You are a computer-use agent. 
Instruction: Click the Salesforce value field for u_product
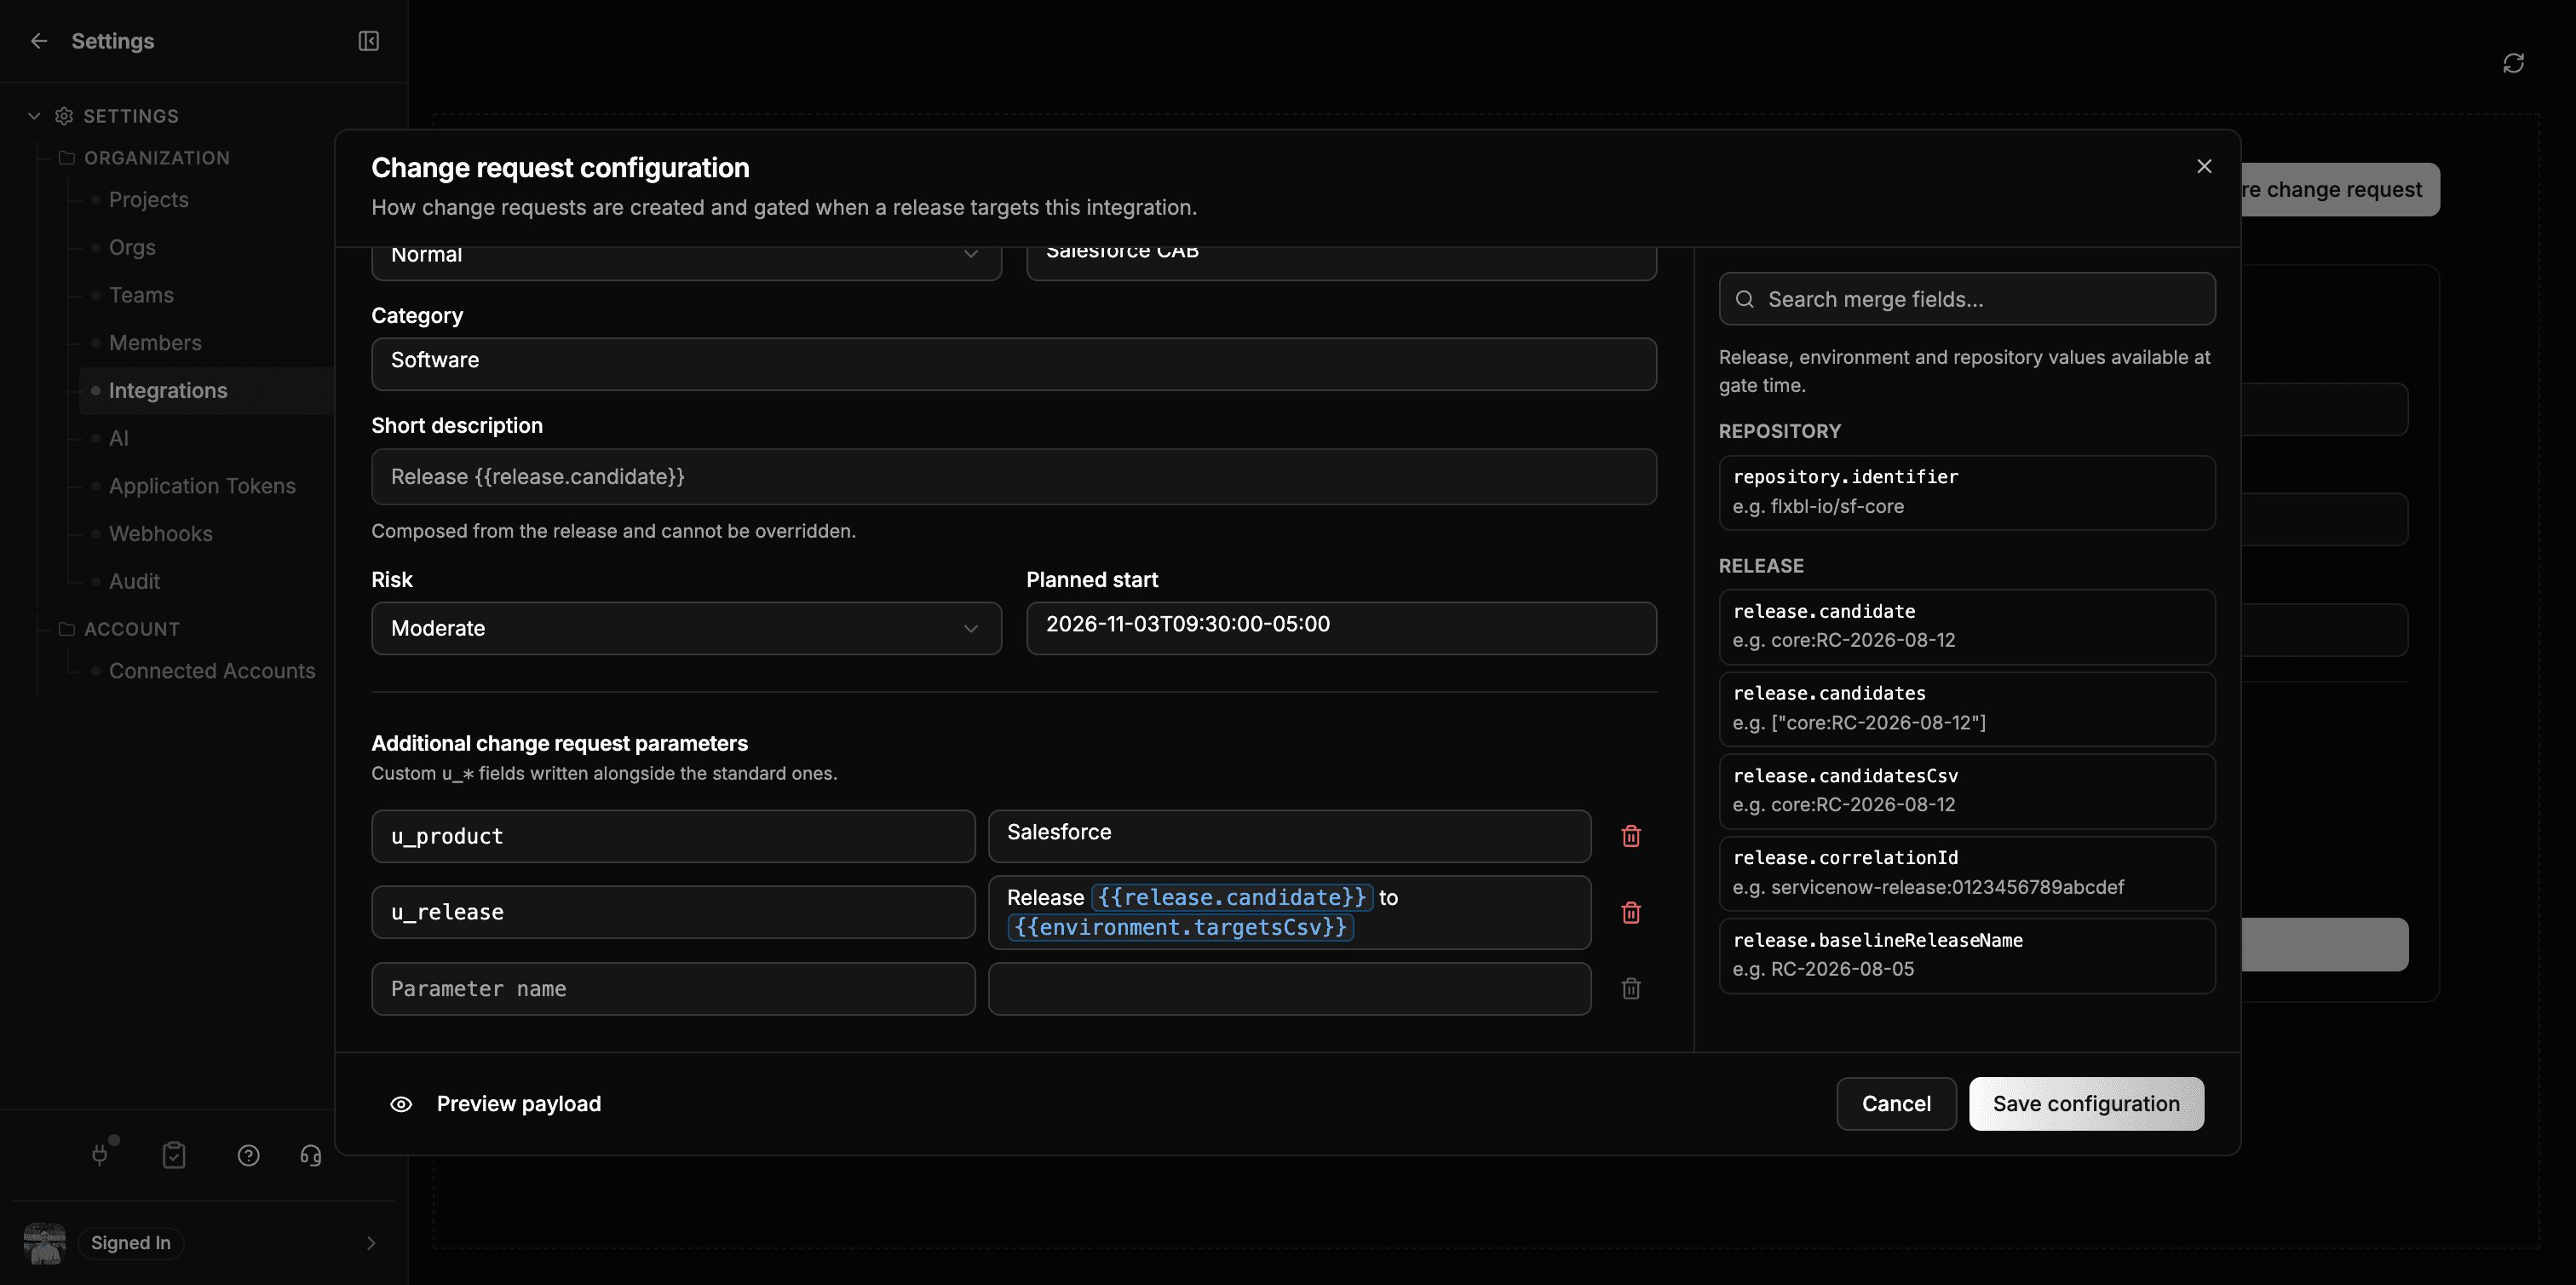[x=1289, y=836]
